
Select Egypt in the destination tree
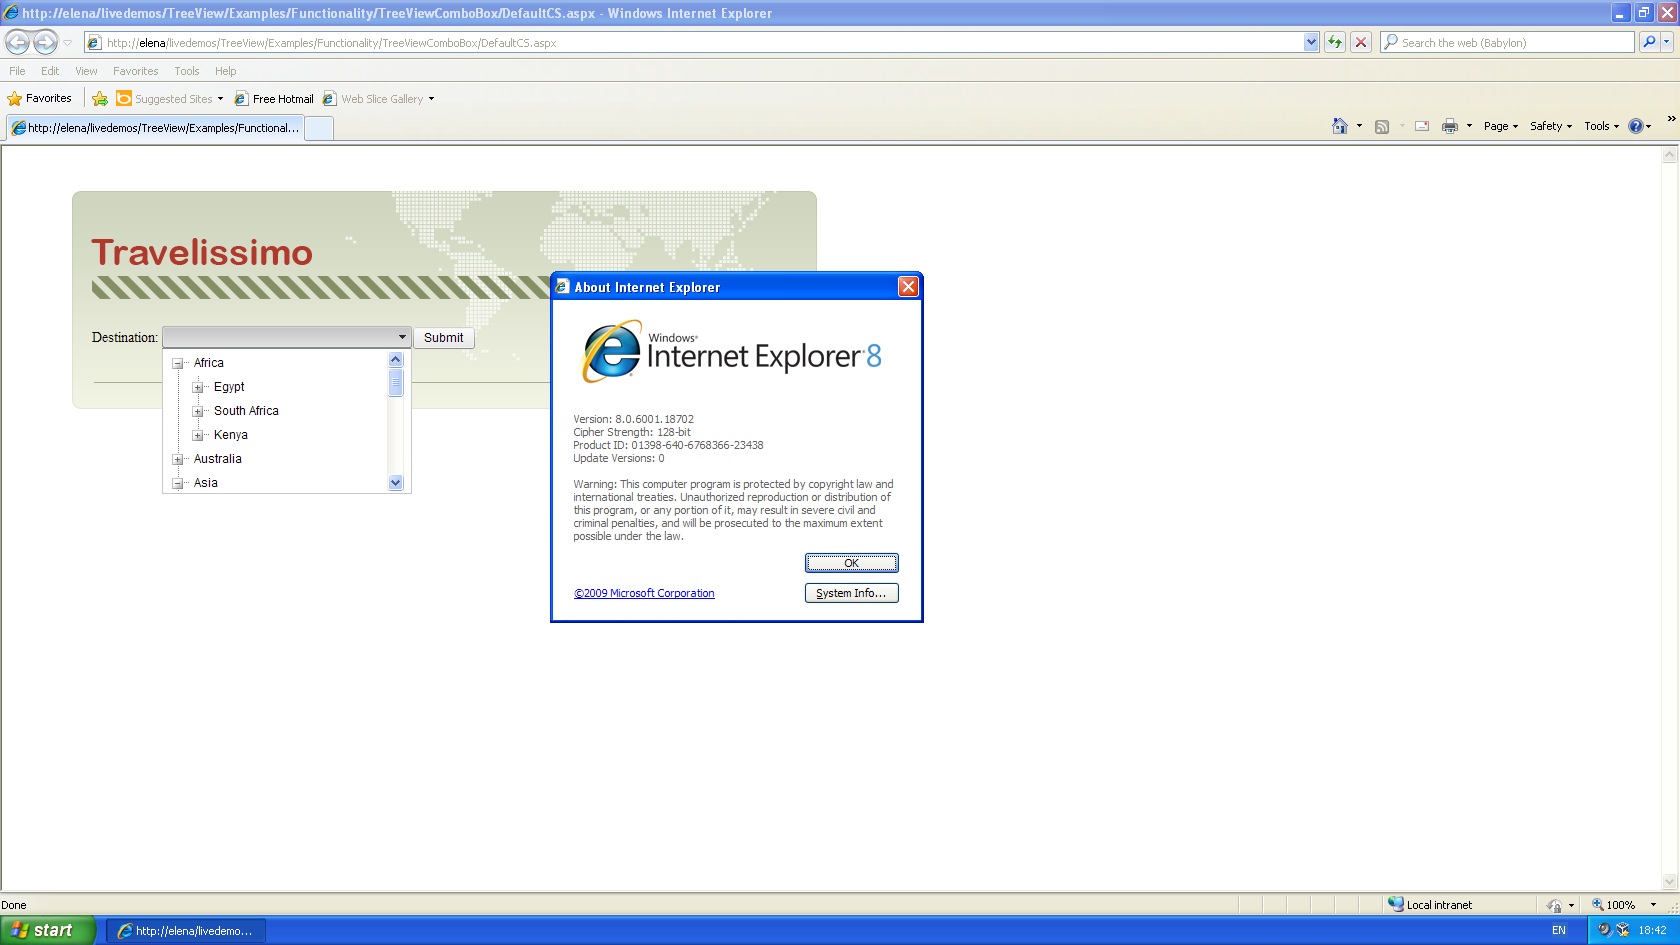[x=229, y=387]
